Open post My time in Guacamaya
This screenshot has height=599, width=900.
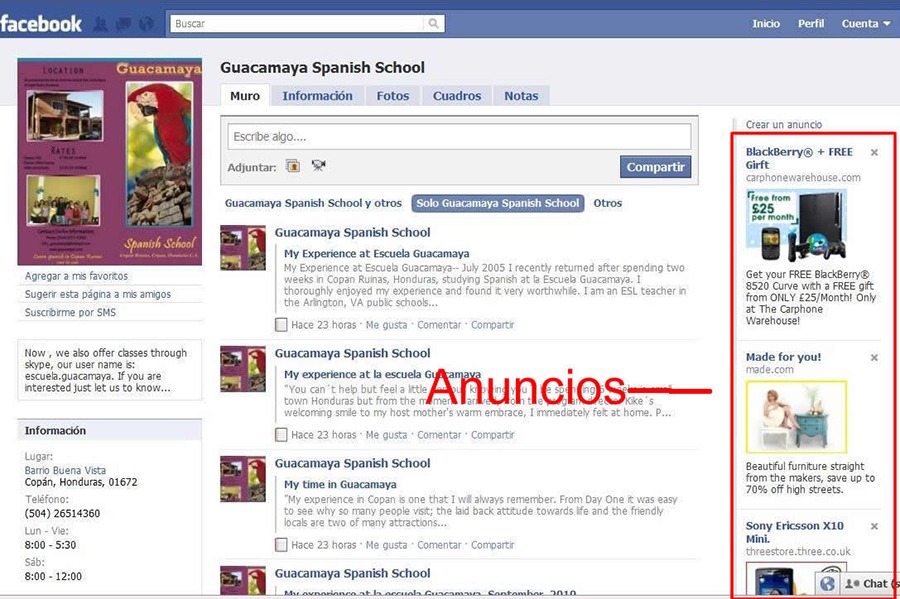[340, 484]
